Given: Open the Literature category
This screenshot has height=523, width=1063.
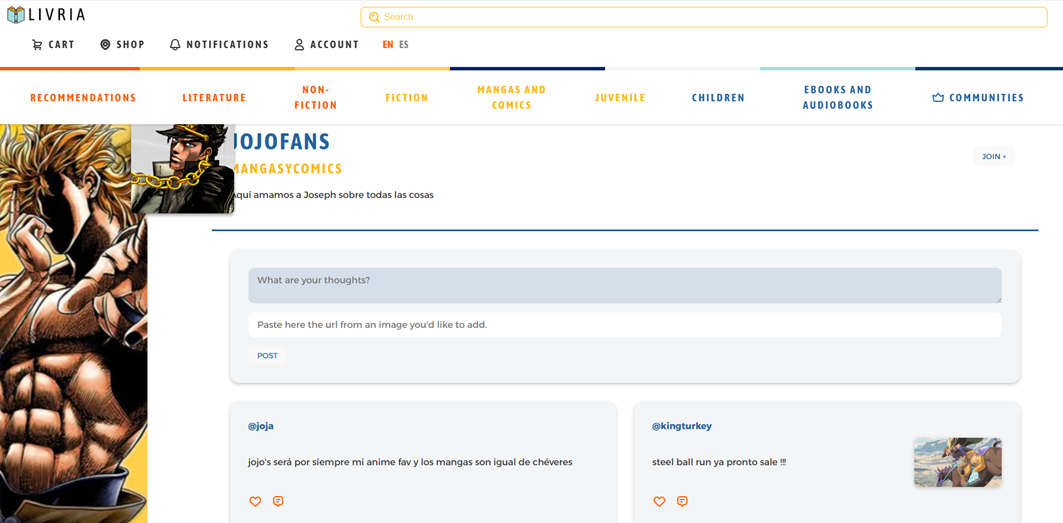Looking at the screenshot, I should (x=214, y=98).
